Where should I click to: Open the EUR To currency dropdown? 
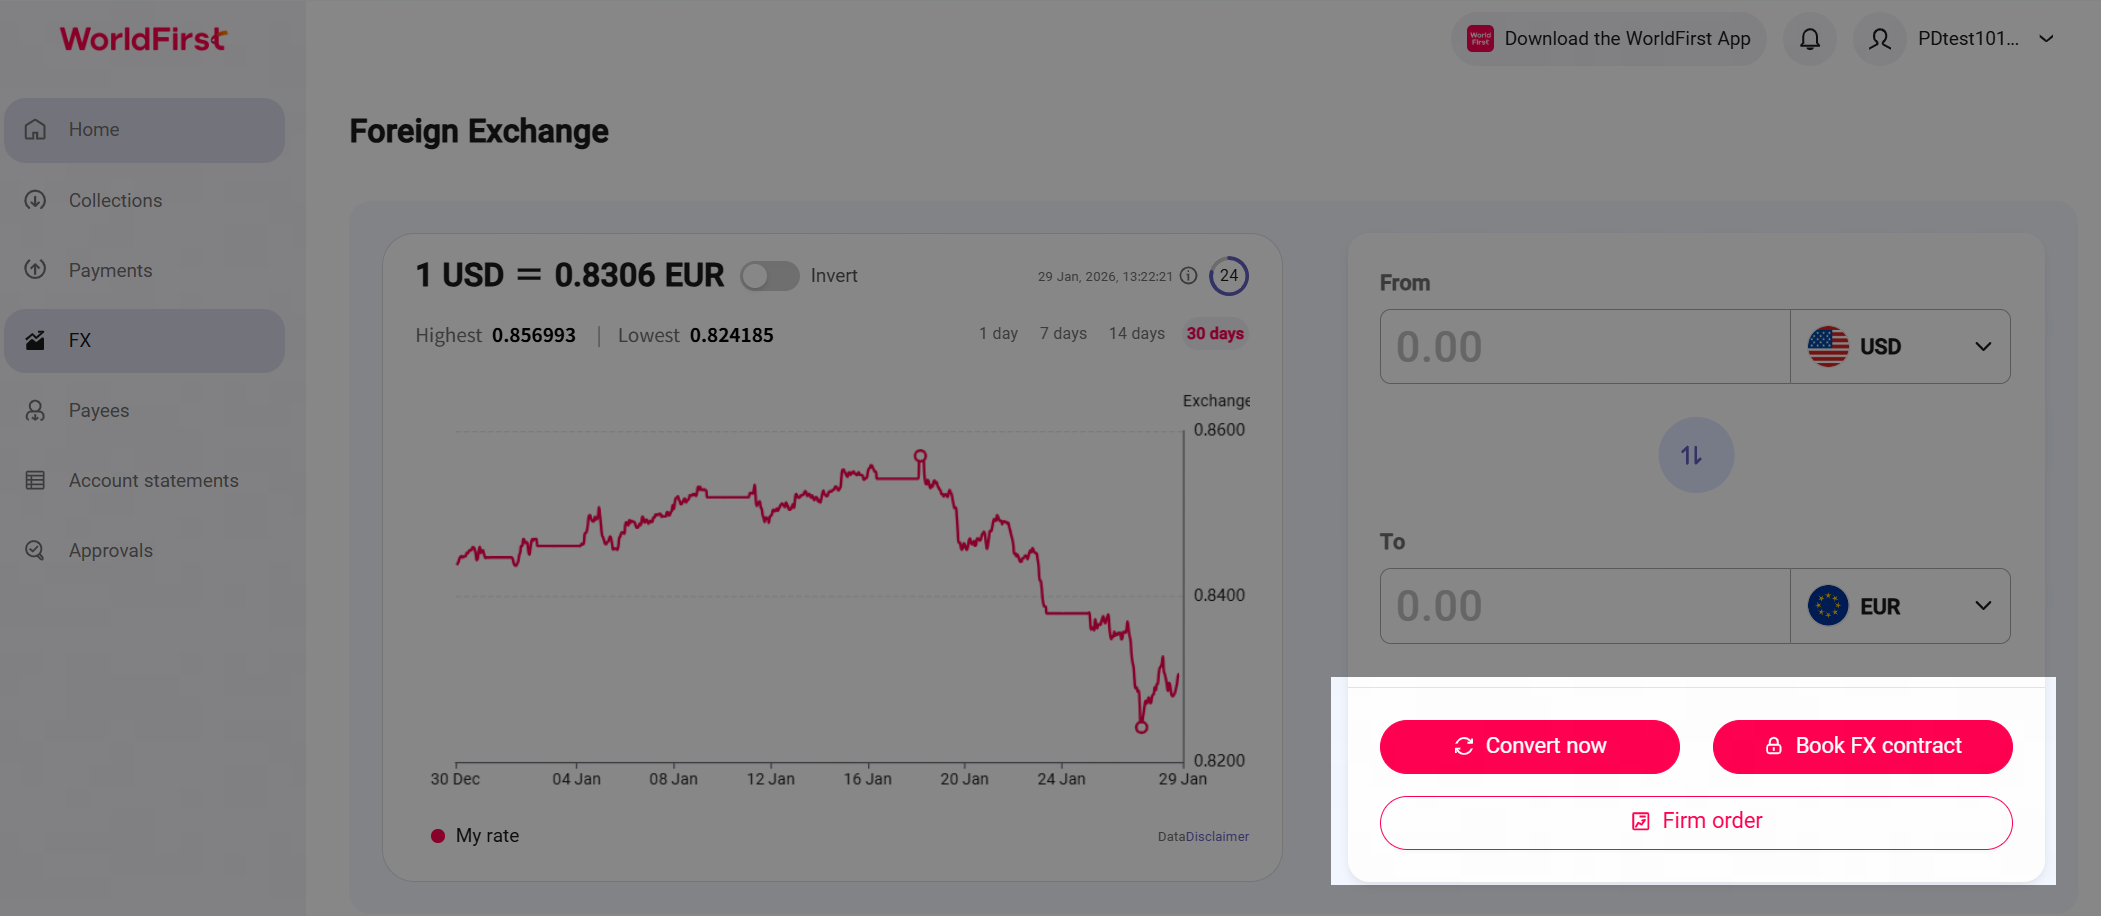1899,606
